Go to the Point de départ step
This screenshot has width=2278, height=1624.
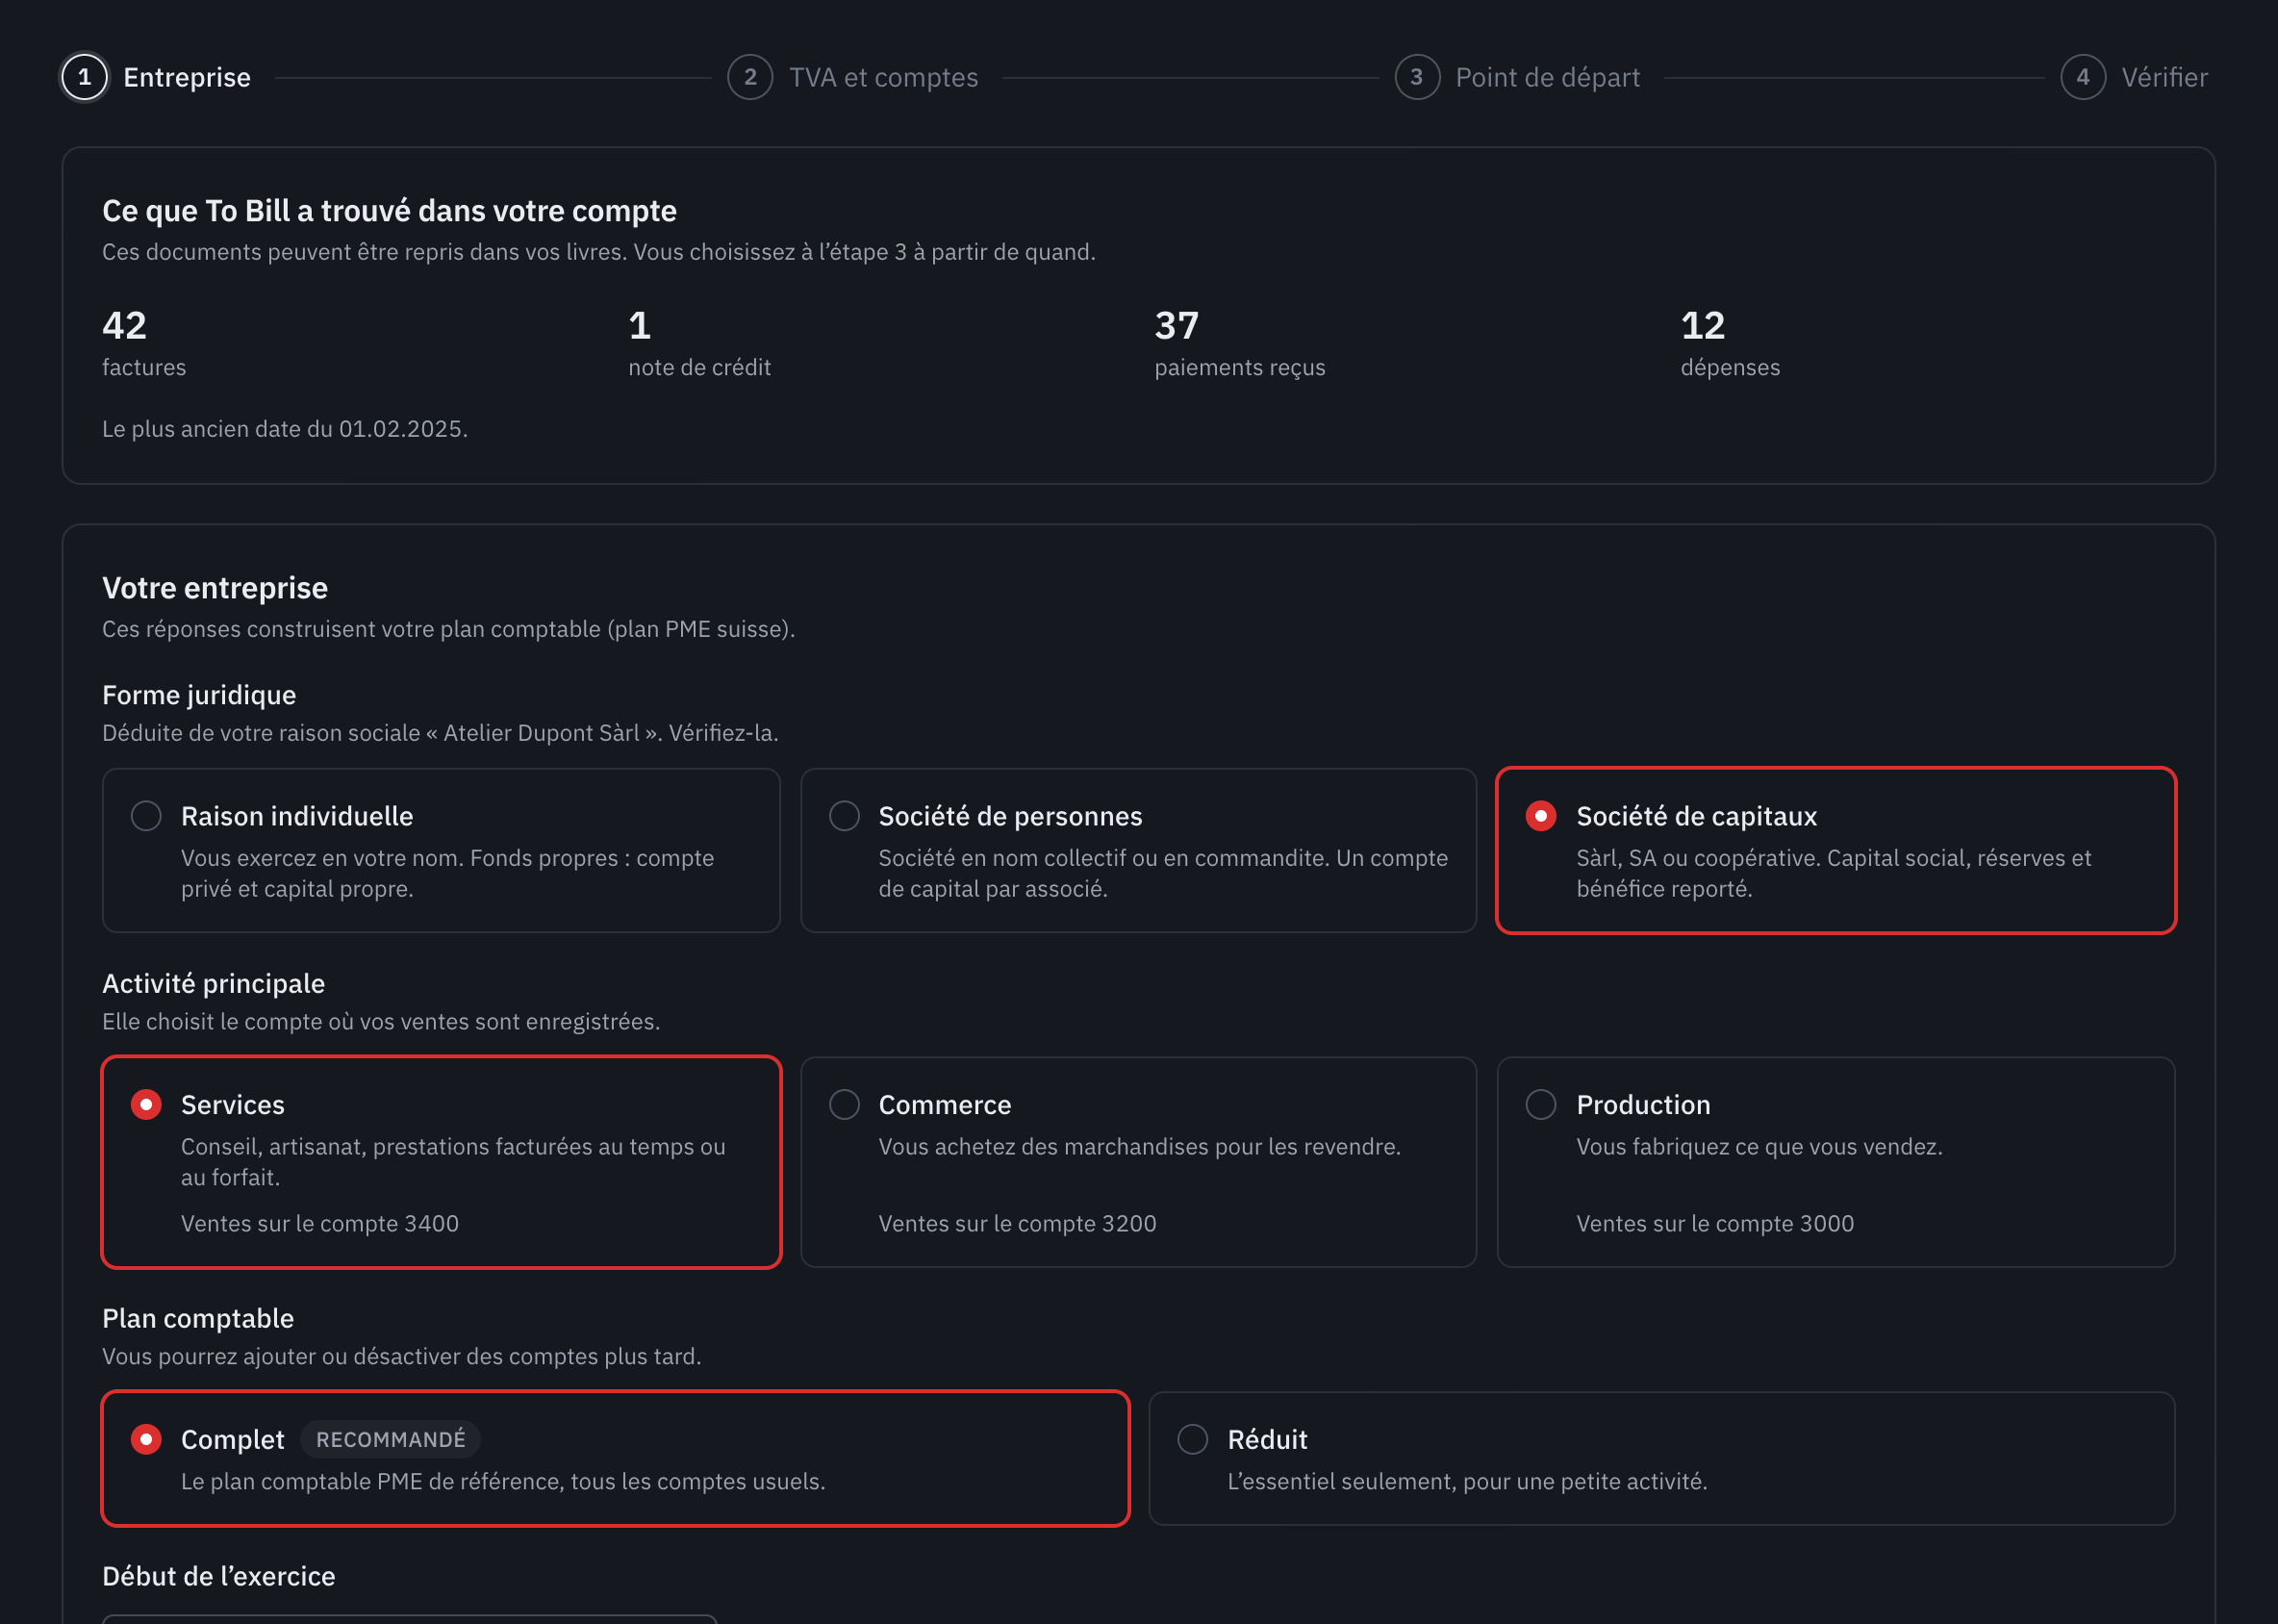coord(1547,77)
